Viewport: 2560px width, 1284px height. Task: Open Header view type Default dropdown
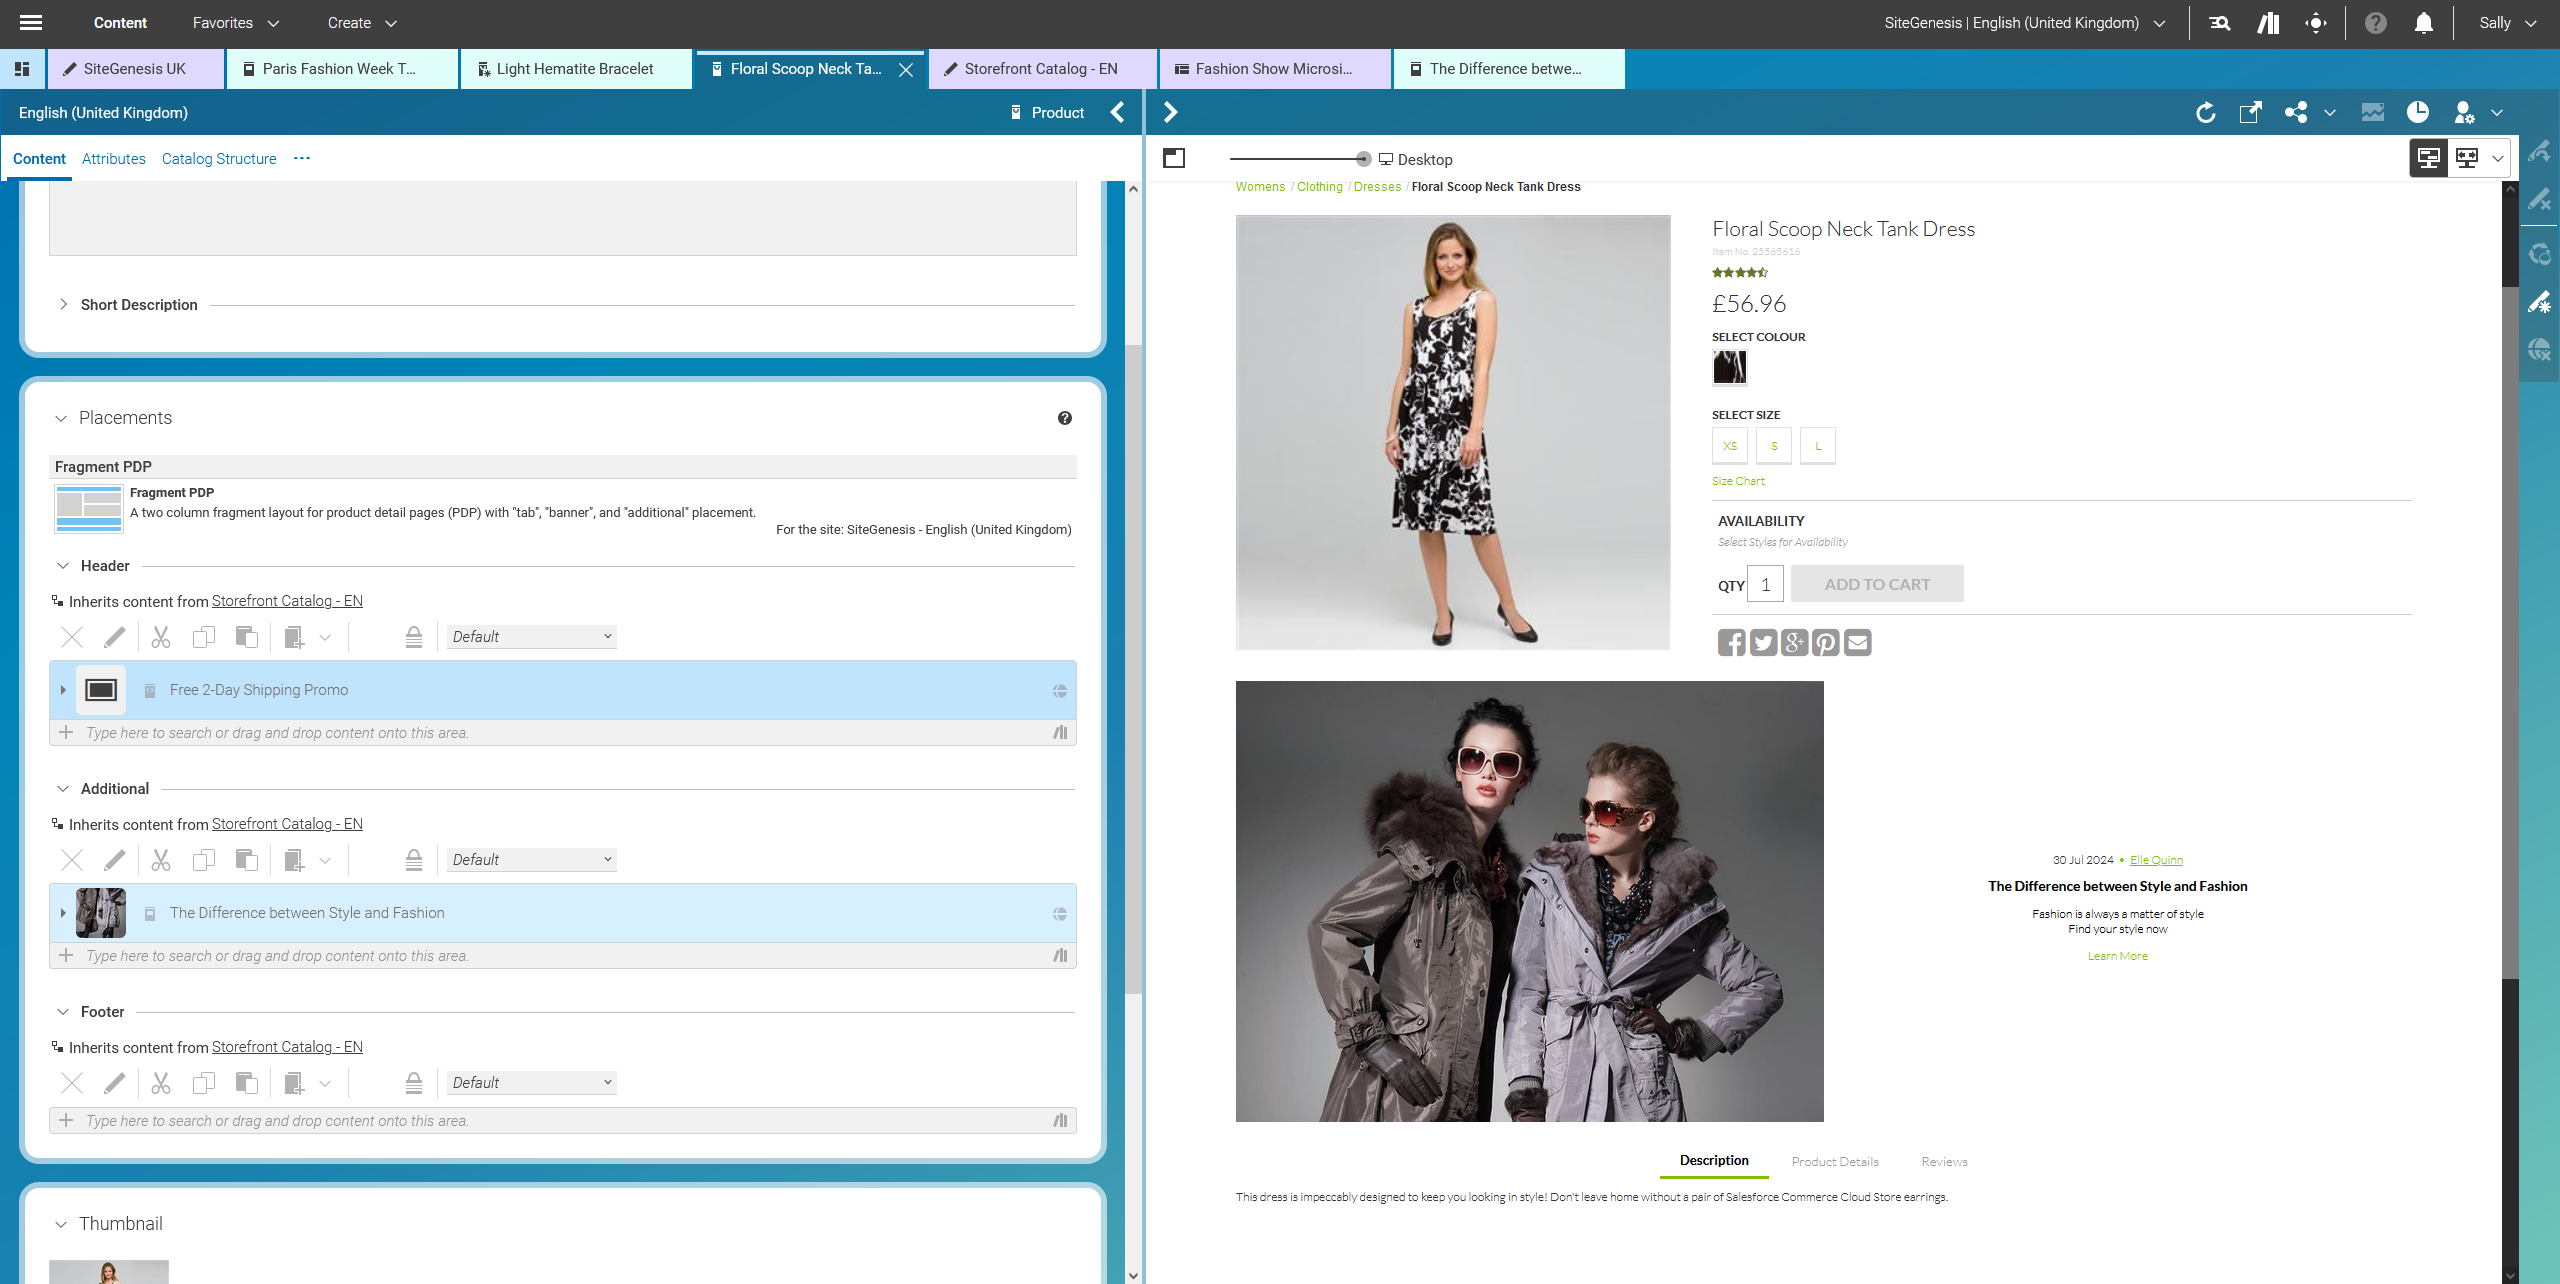point(531,637)
